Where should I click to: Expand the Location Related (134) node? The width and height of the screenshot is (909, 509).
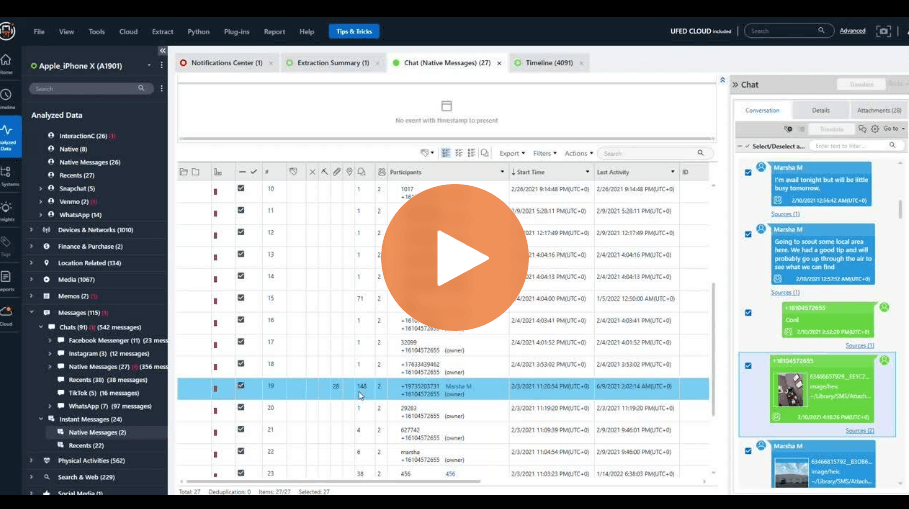[31, 263]
